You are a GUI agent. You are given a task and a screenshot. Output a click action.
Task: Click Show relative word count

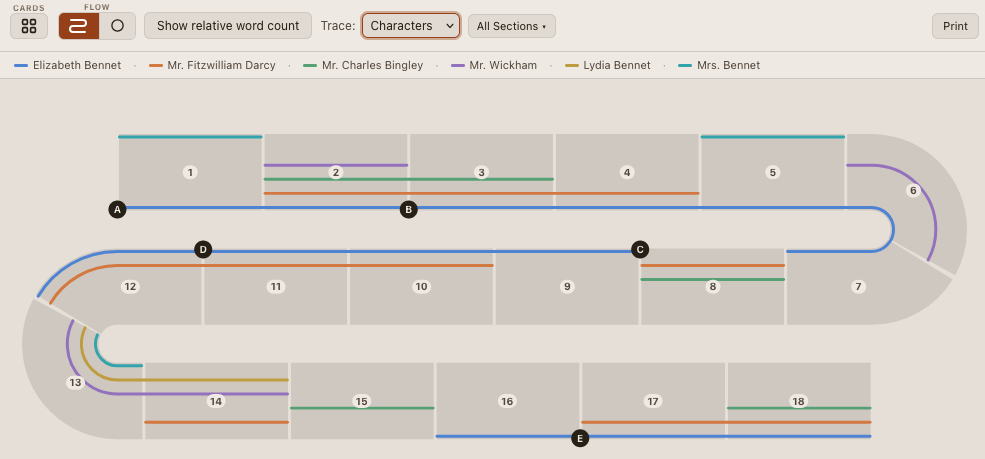pyautogui.click(x=228, y=26)
